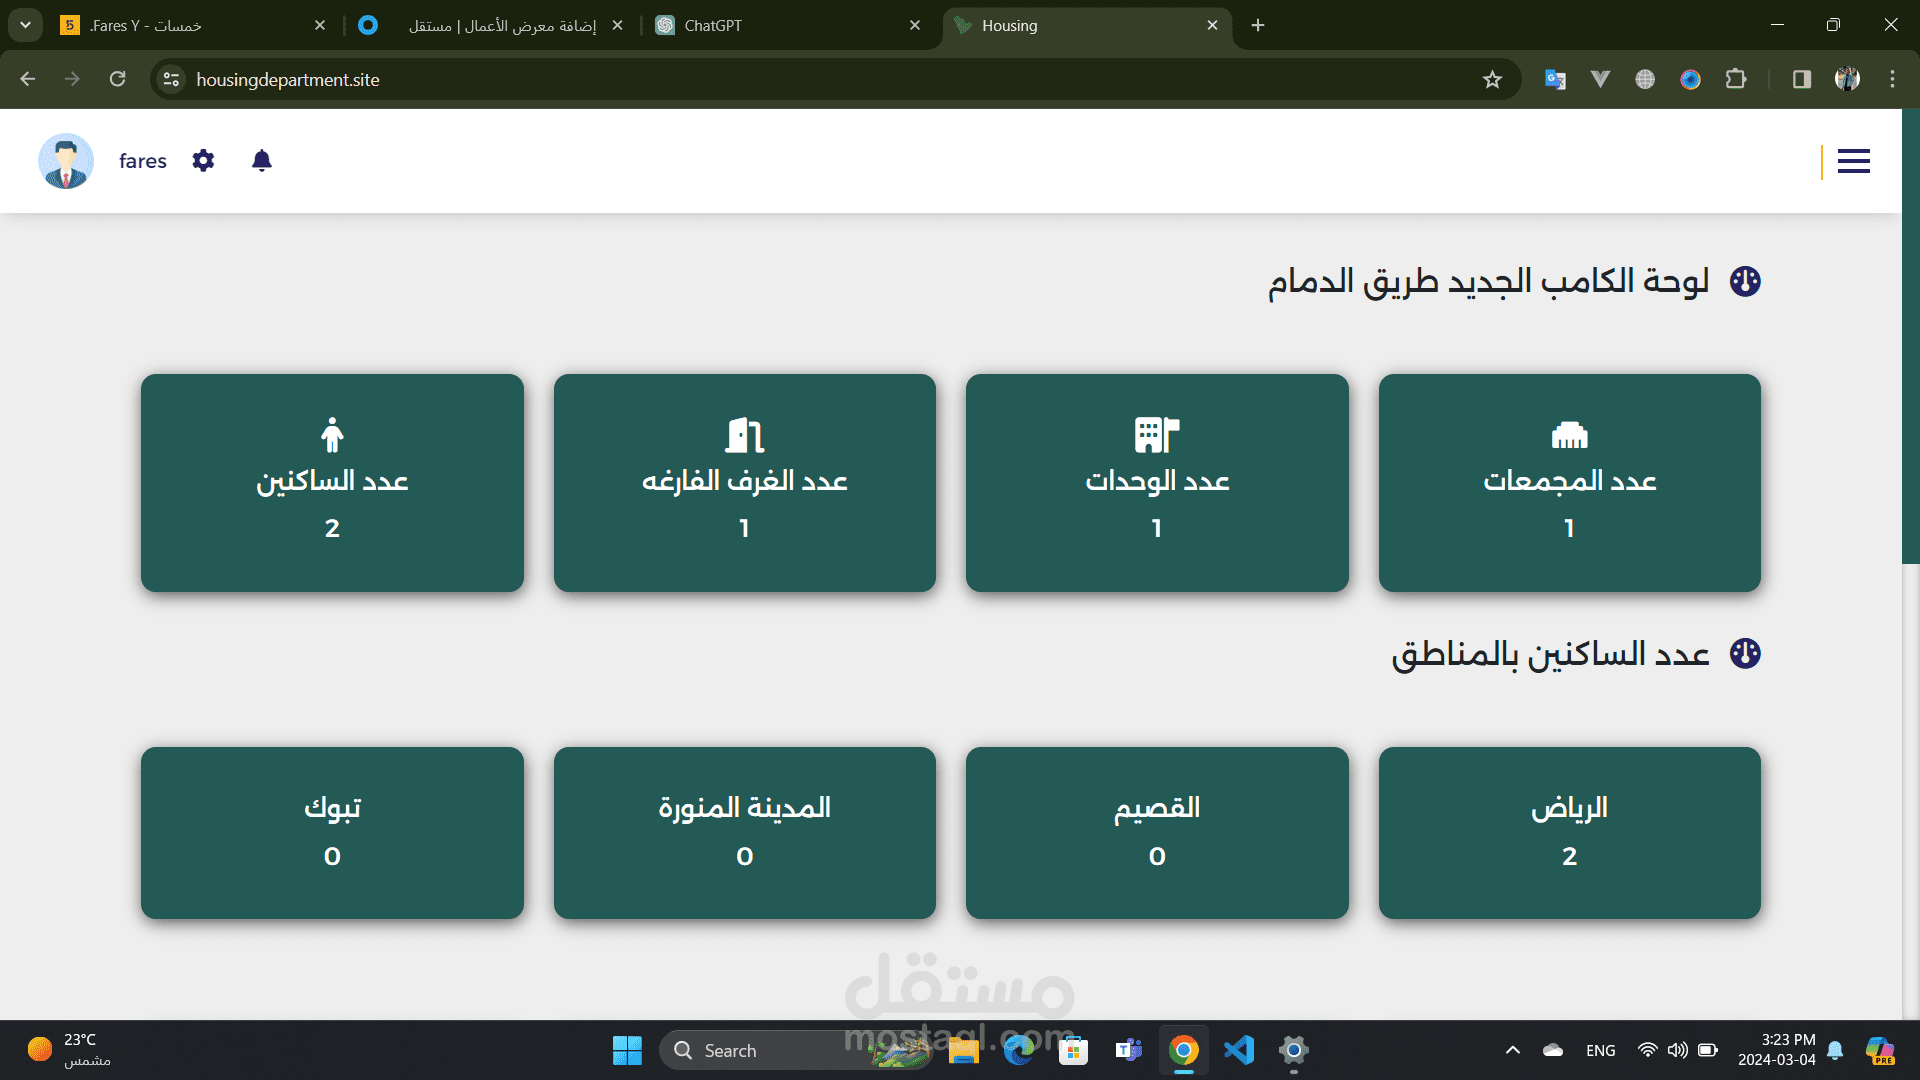Close the ChatGPT tab

915,25
